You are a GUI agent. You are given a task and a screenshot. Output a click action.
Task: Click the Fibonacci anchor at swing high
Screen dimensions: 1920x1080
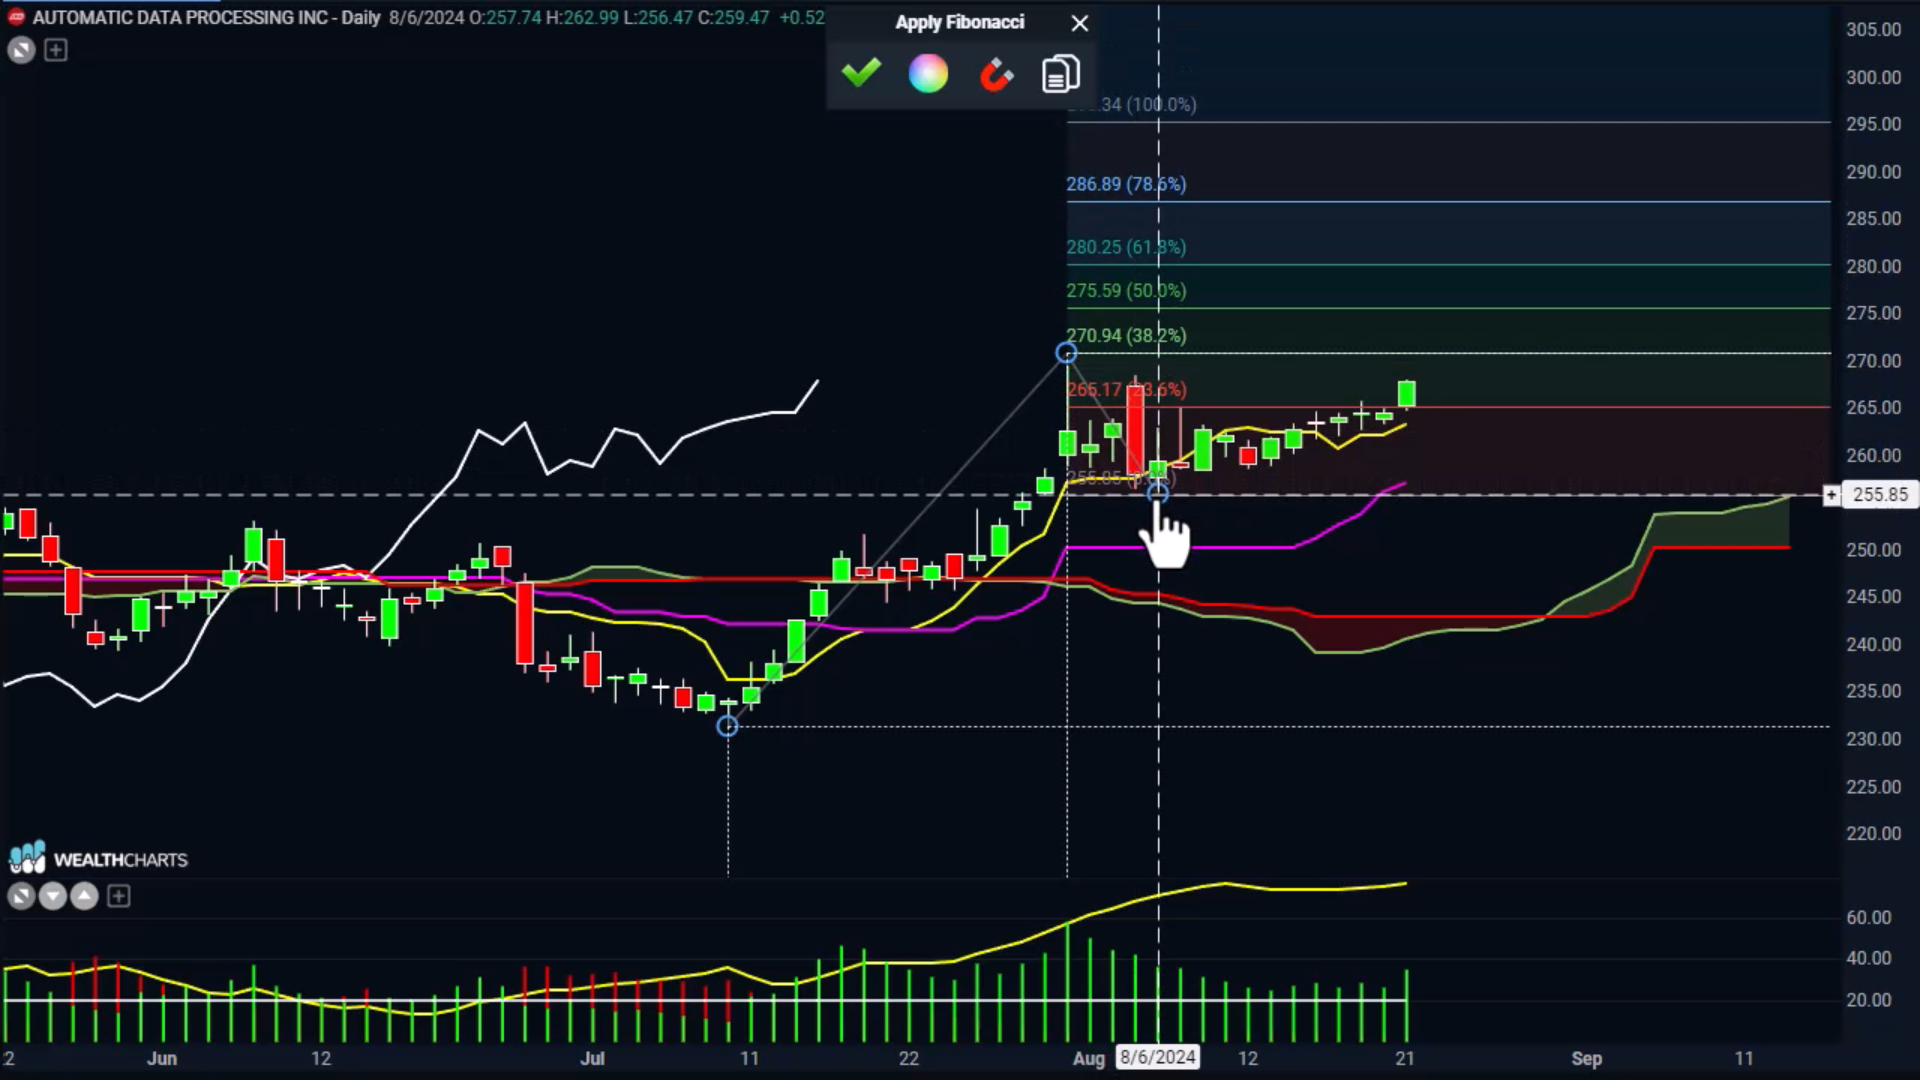click(x=1066, y=353)
